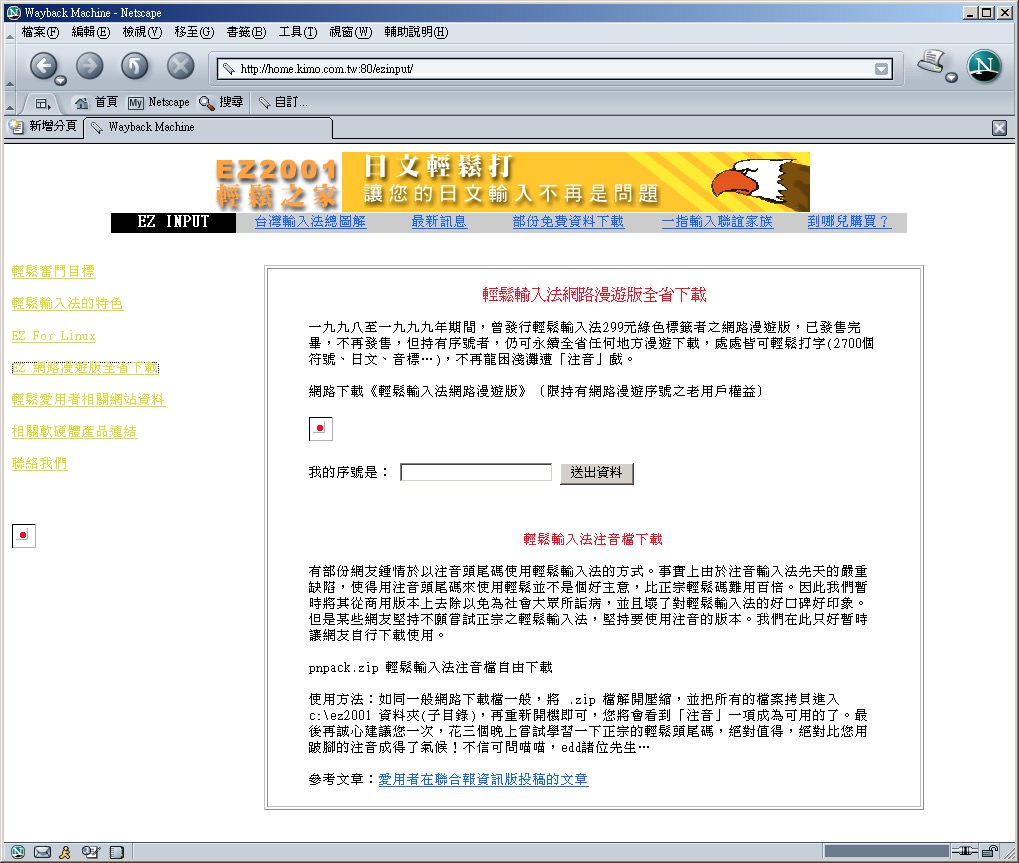Expand the Print button dropdown arrow
1019x863 pixels.
(x=951, y=78)
